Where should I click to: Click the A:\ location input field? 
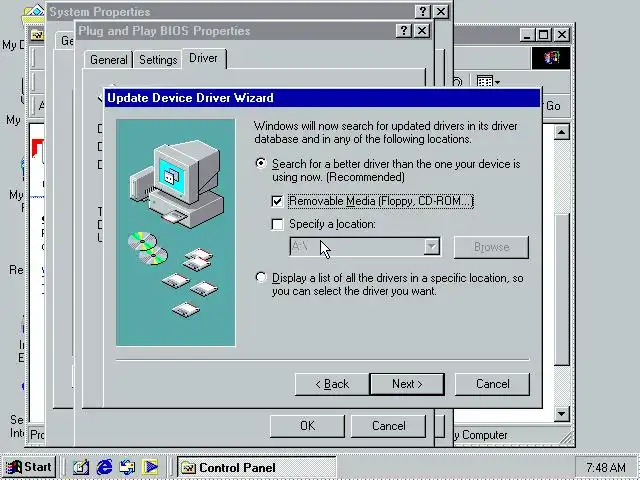(357, 247)
